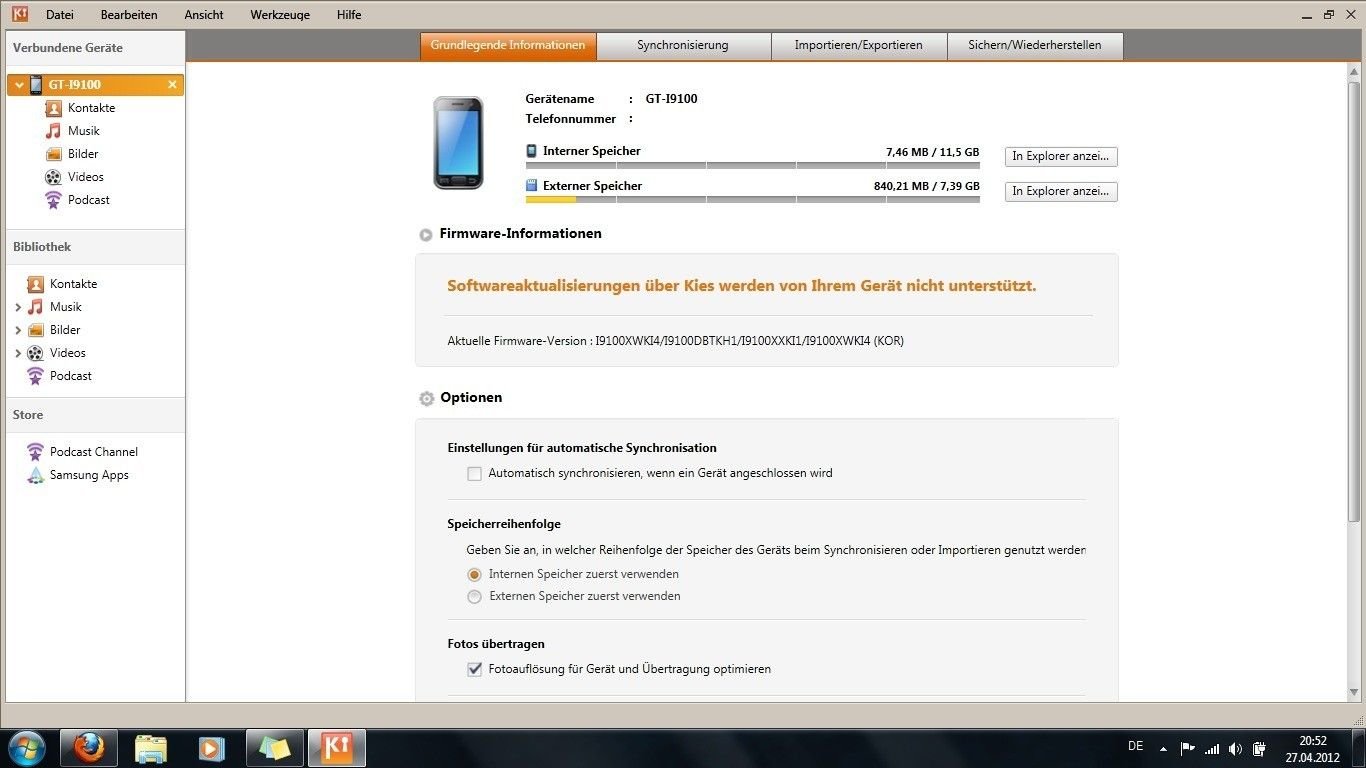This screenshot has height=768, width=1366.
Task: Open the Hilfe menu
Action: (349, 15)
